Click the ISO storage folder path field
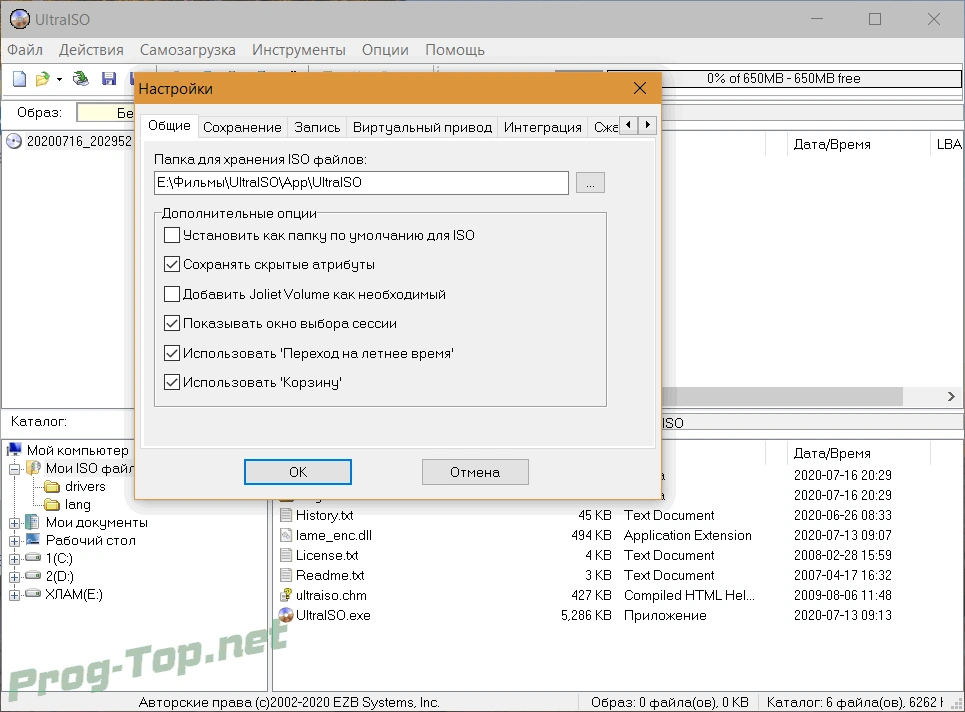Viewport: 965px width, 712px height. (361, 183)
